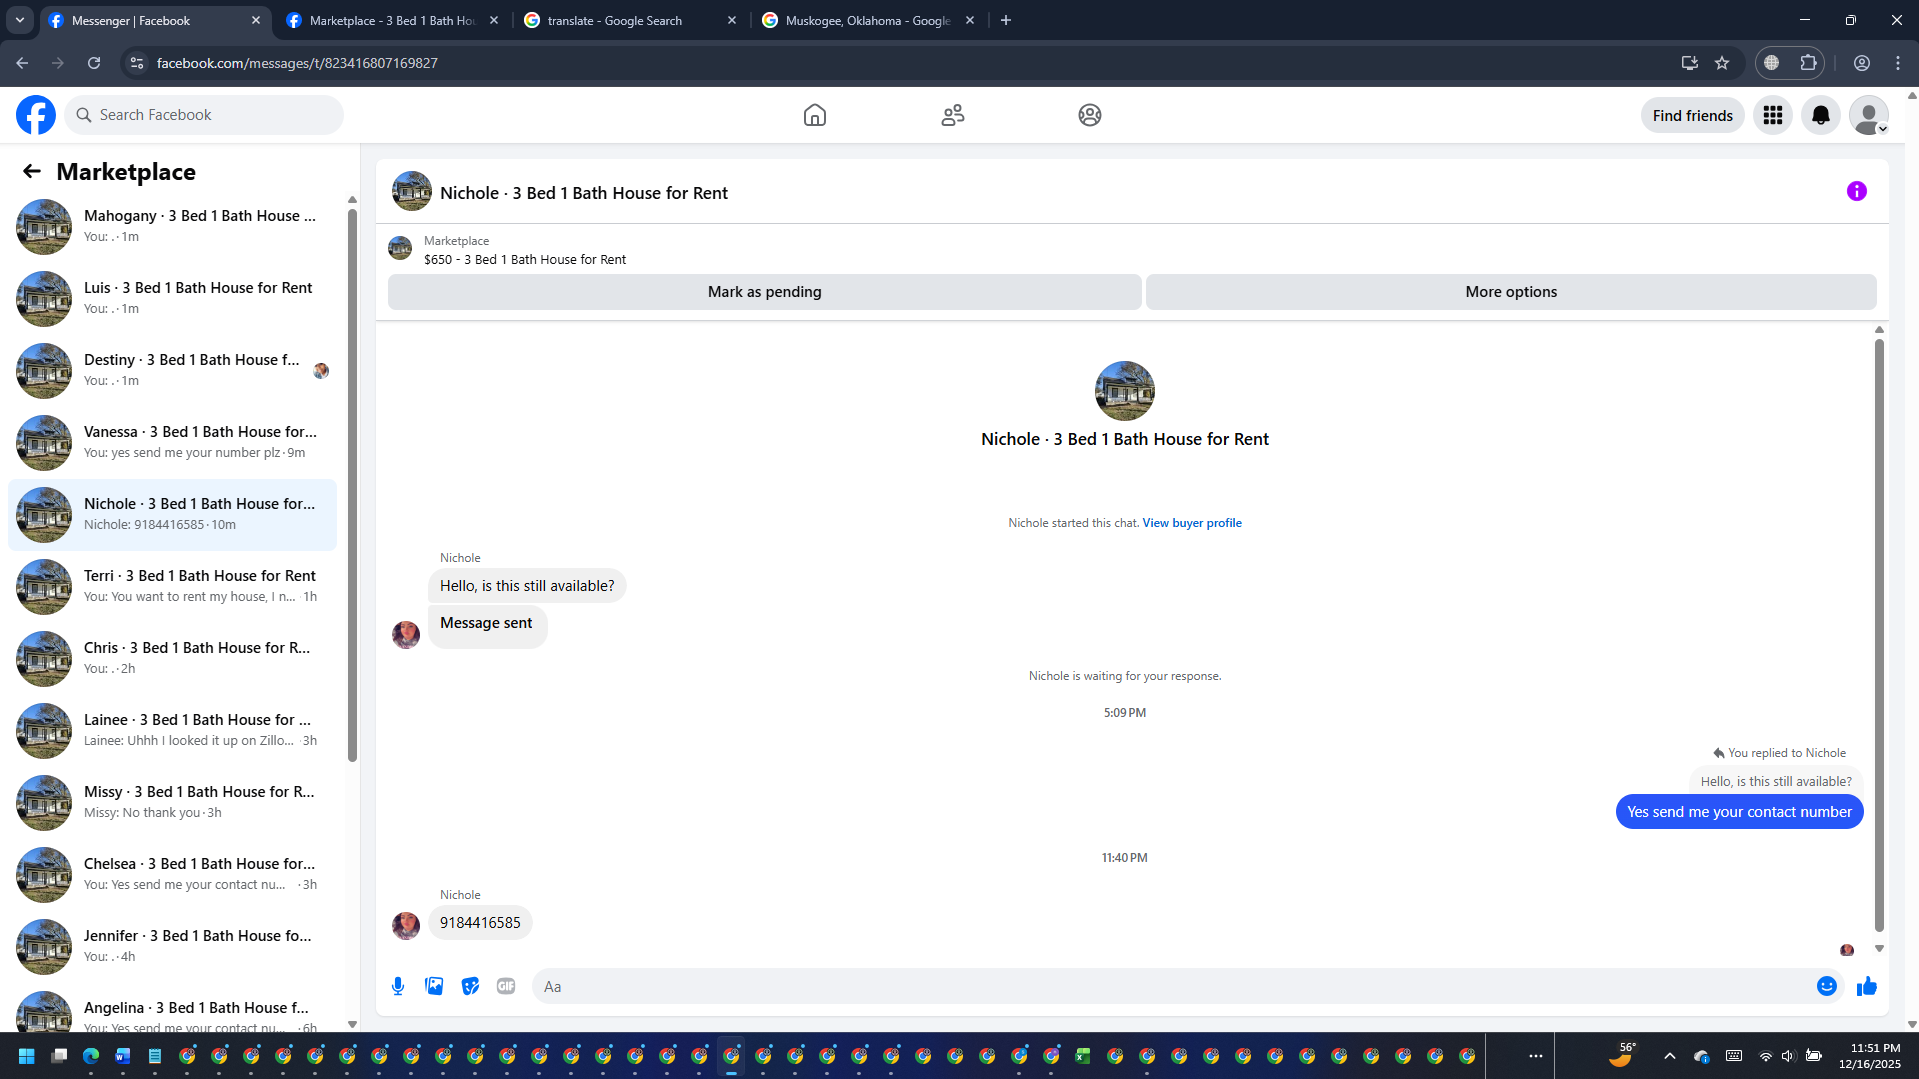Image resolution: width=1919 pixels, height=1079 pixels.
Task: Click the conversation list scrollbar
Action: pyautogui.click(x=352, y=485)
